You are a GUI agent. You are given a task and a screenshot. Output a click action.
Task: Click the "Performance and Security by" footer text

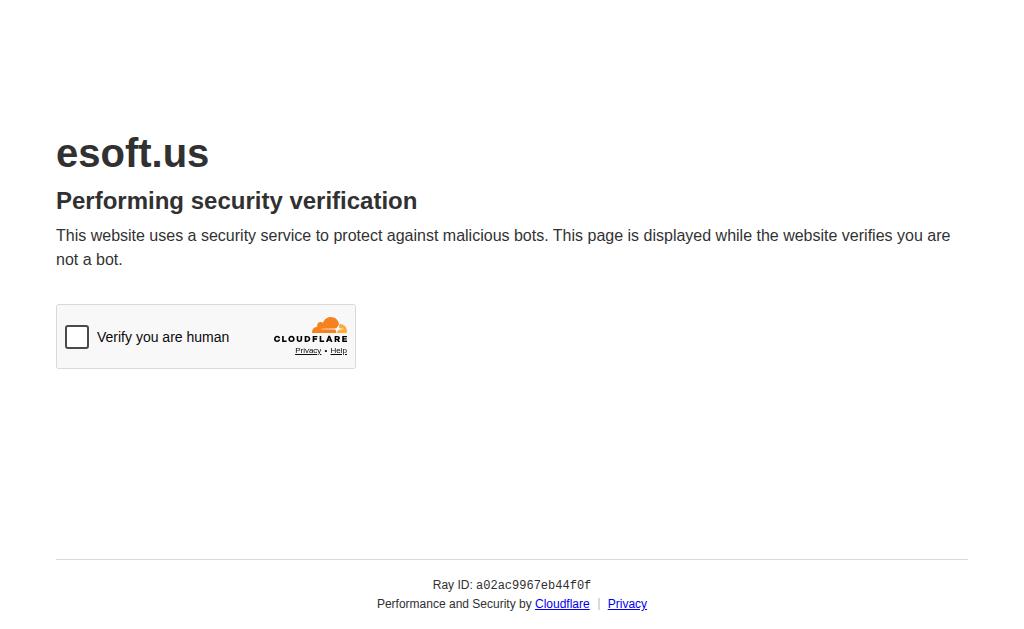click(x=454, y=604)
